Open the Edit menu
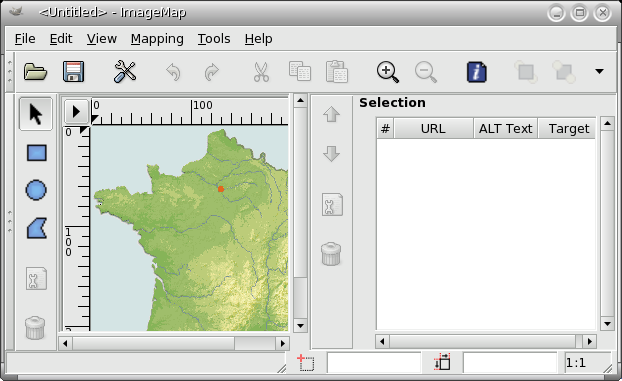The image size is (622, 381). tap(61, 39)
